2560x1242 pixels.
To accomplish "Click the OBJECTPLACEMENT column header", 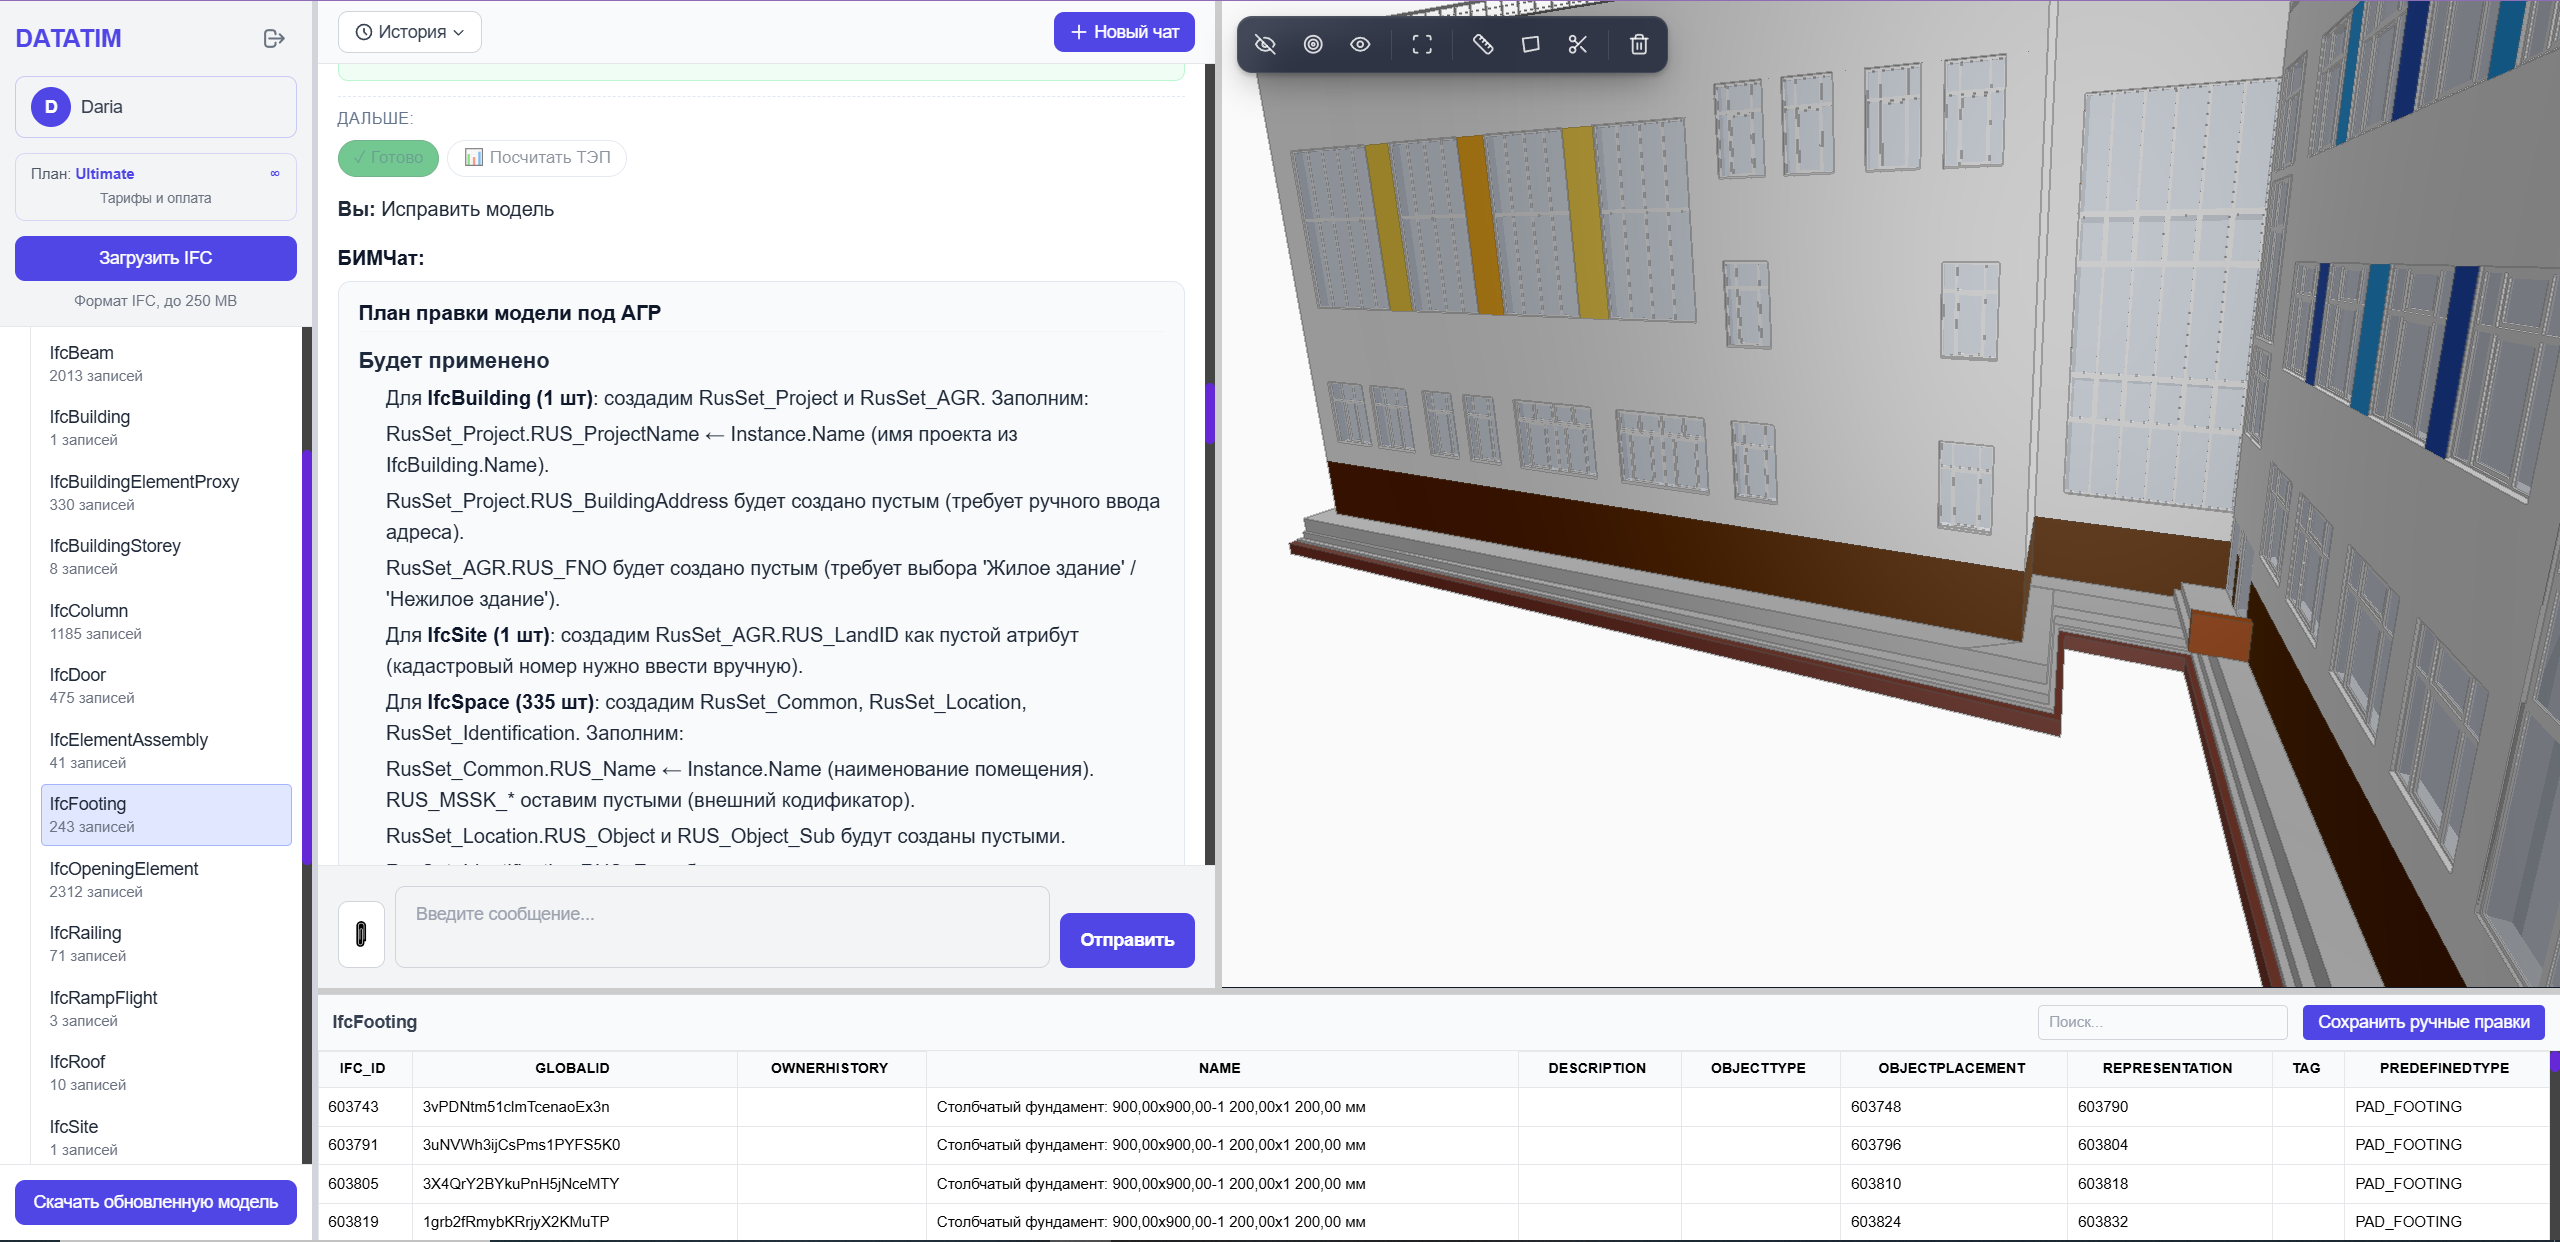I will (1952, 1068).
